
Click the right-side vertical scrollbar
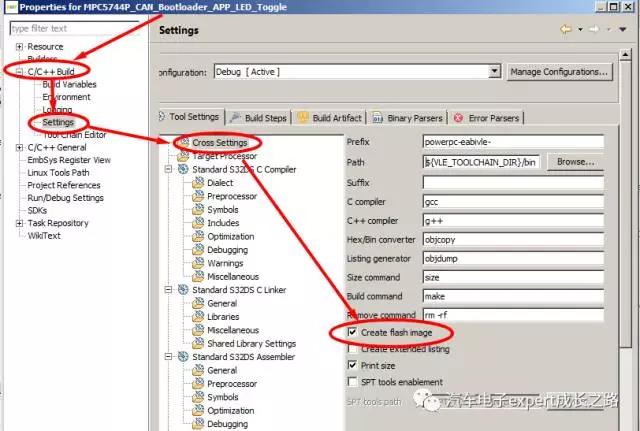click(x=623, y=250)
